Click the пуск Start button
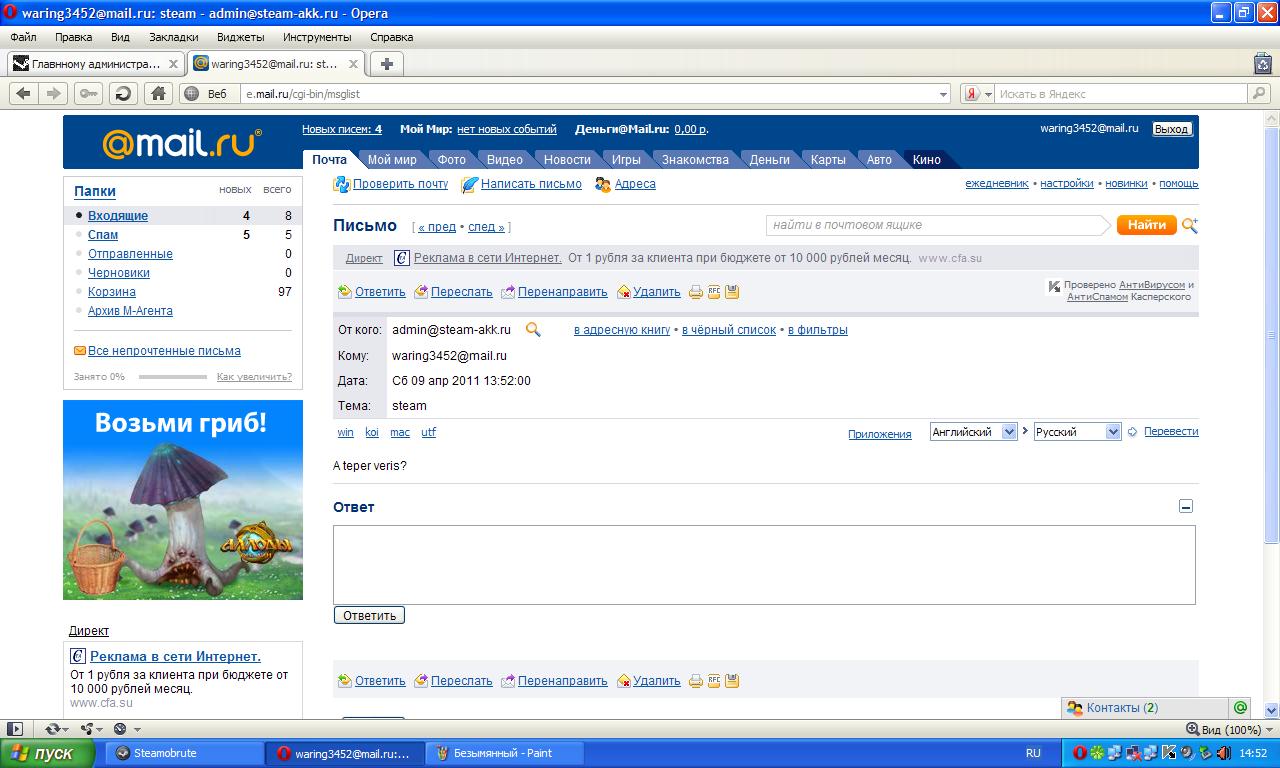The image size is (1280, 768). 48,753
